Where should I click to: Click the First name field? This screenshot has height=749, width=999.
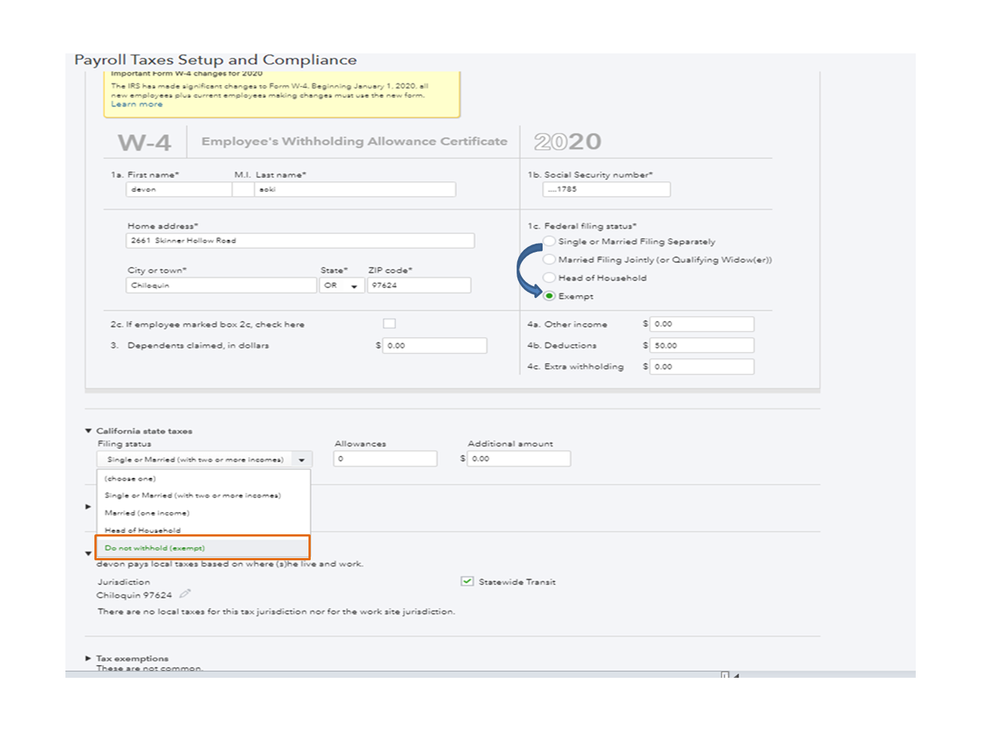[179, 189]
